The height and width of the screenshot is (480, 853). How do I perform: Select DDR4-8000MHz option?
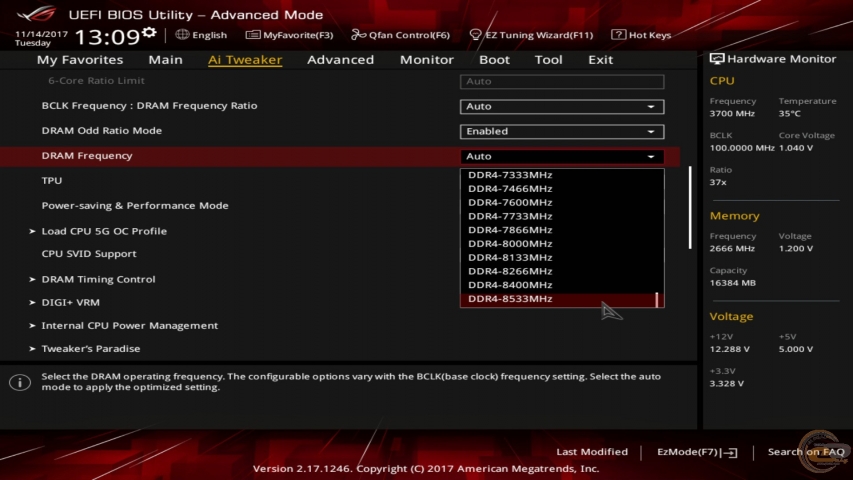(x=562, y=243)
